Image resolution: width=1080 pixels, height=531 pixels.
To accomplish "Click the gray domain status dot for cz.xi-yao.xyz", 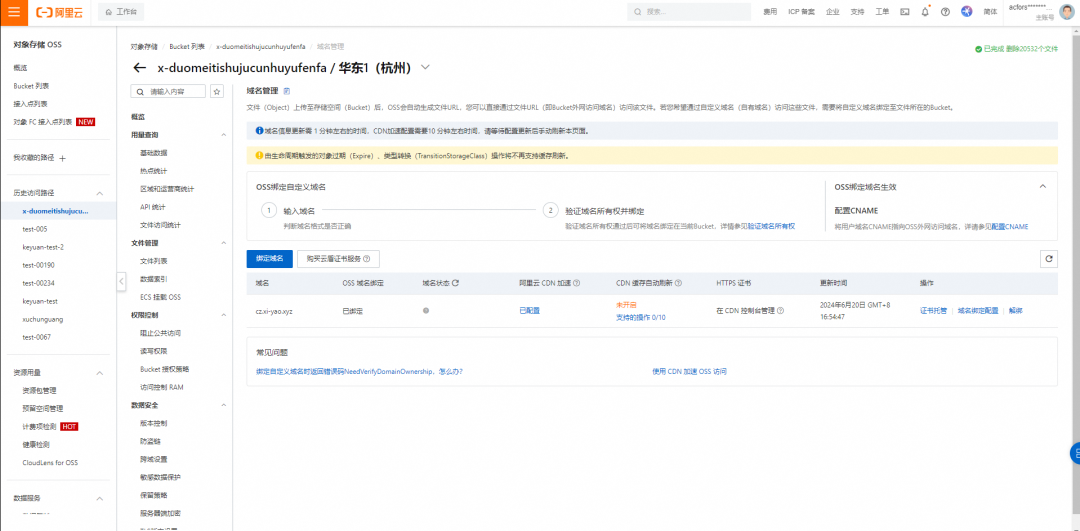I will click(x=426, y=311).
